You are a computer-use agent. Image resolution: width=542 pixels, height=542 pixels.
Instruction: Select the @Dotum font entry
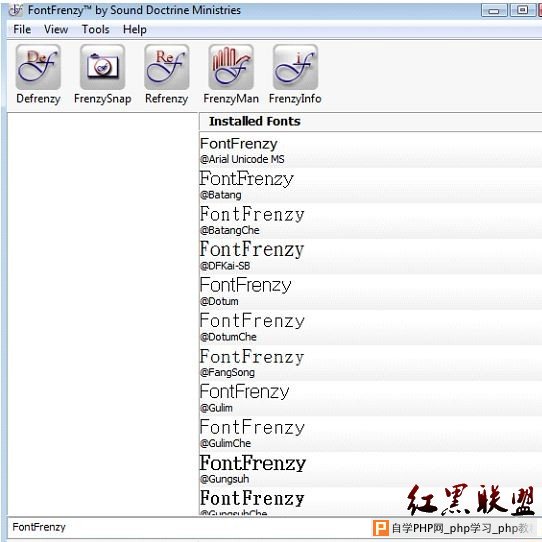[371, 292]
